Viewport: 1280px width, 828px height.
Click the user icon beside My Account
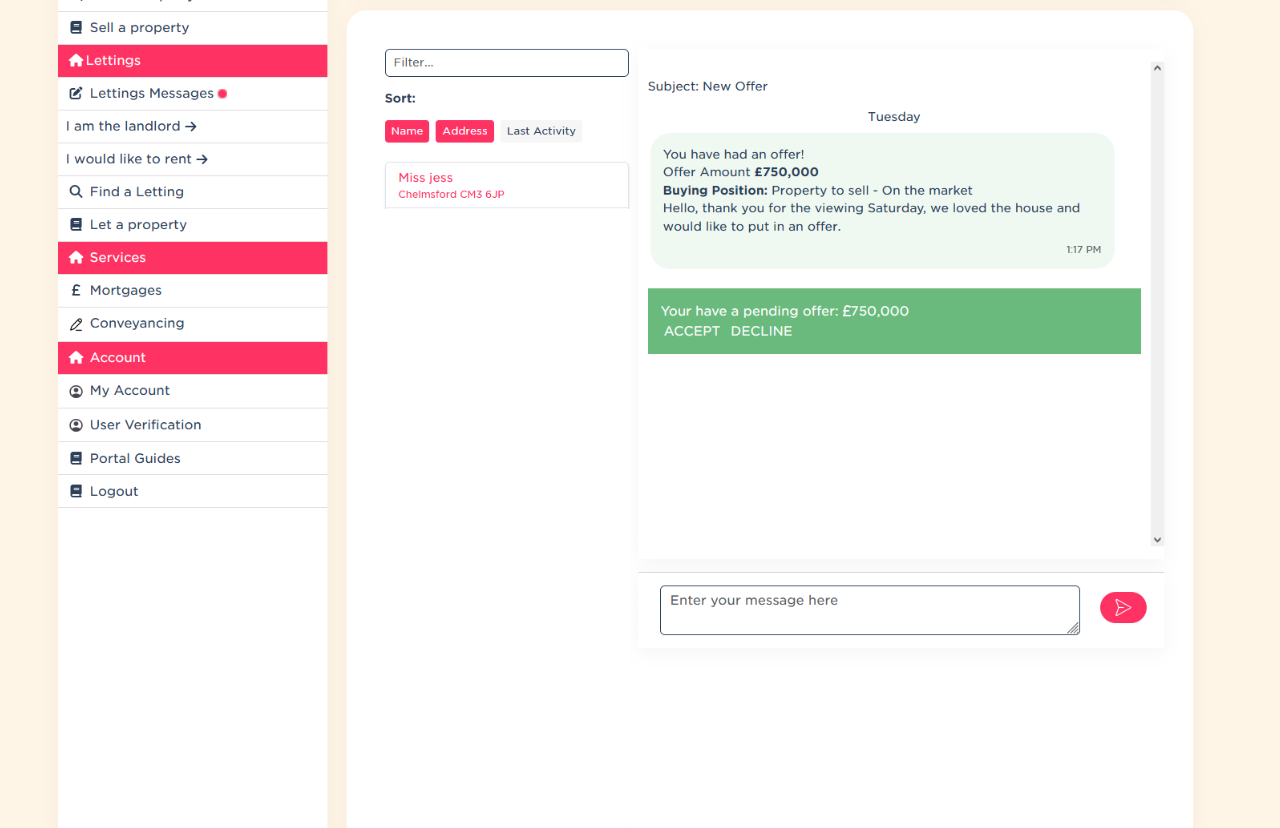coord(76,391)
